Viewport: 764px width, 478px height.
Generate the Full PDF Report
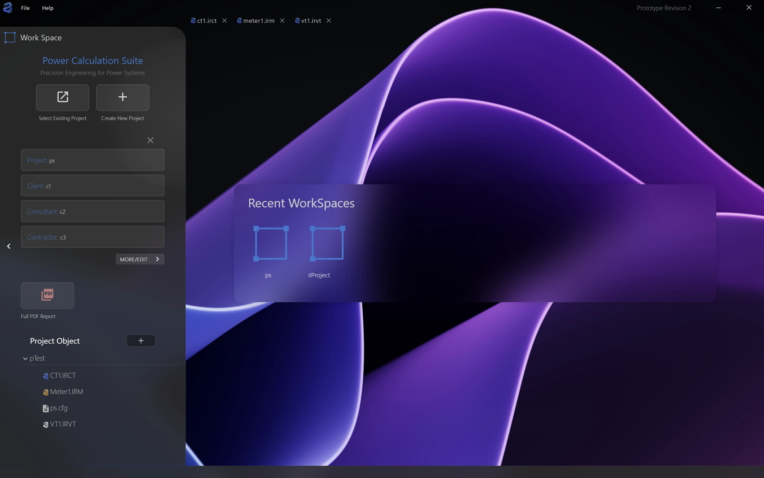[x=47, y=295]
